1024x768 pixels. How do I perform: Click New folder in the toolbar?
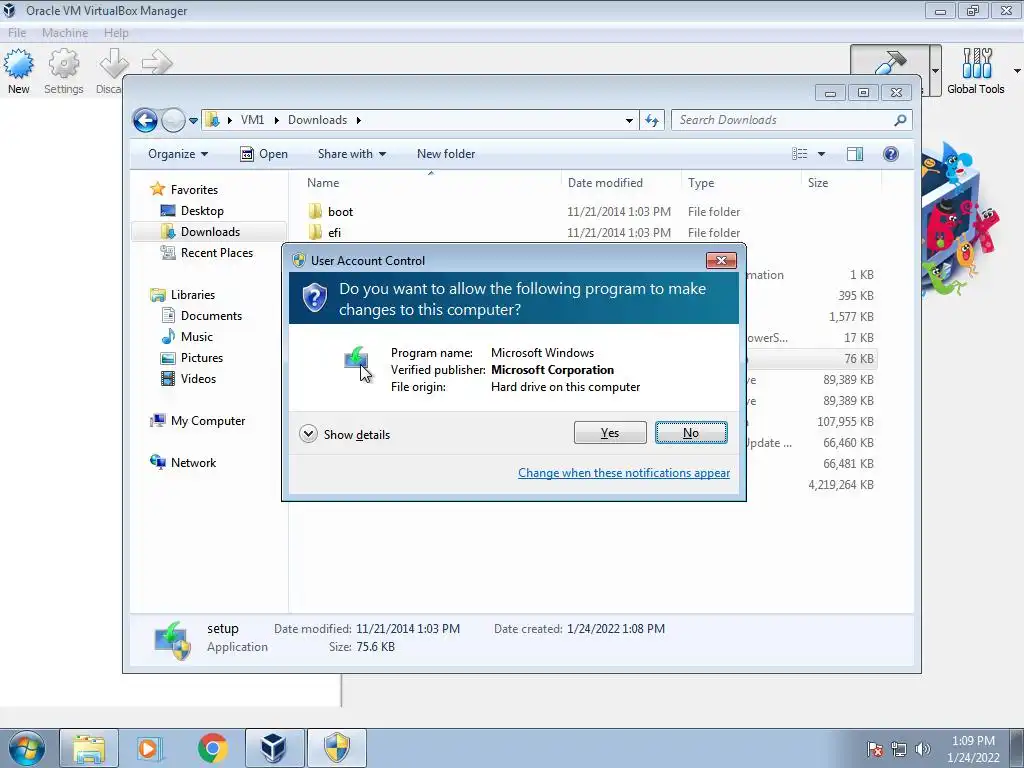[x=446, y=154]
